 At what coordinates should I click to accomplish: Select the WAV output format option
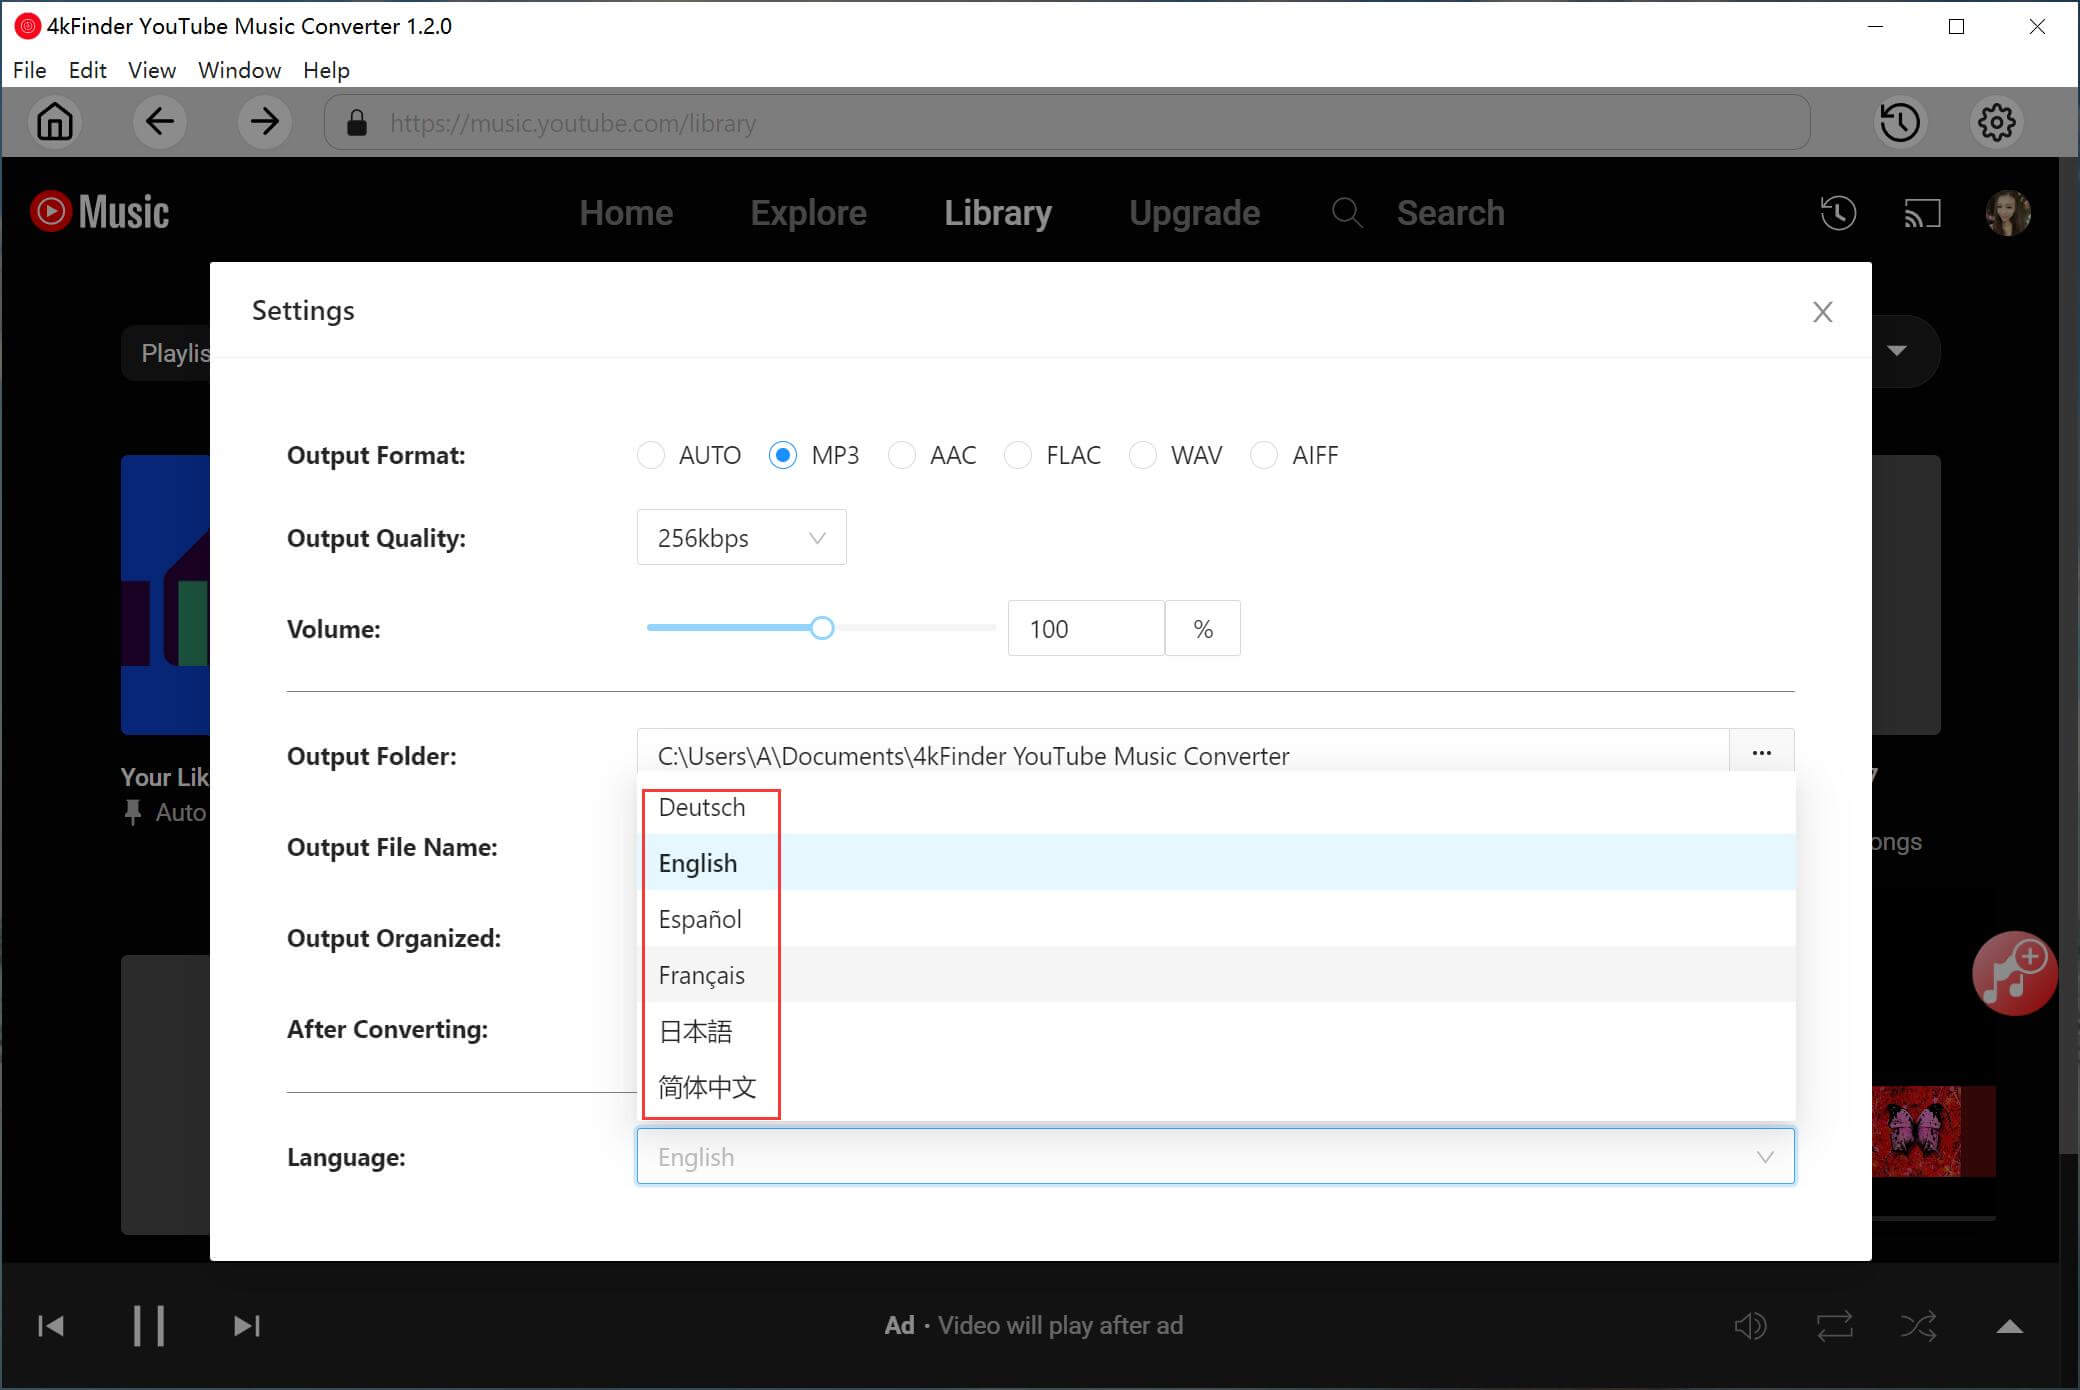coord(1143,456)
